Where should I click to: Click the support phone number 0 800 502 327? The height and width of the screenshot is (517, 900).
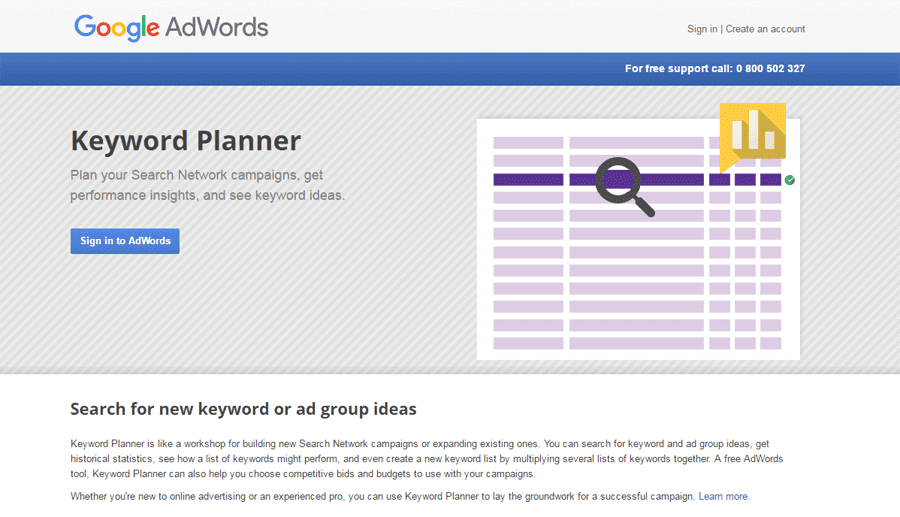770,69
